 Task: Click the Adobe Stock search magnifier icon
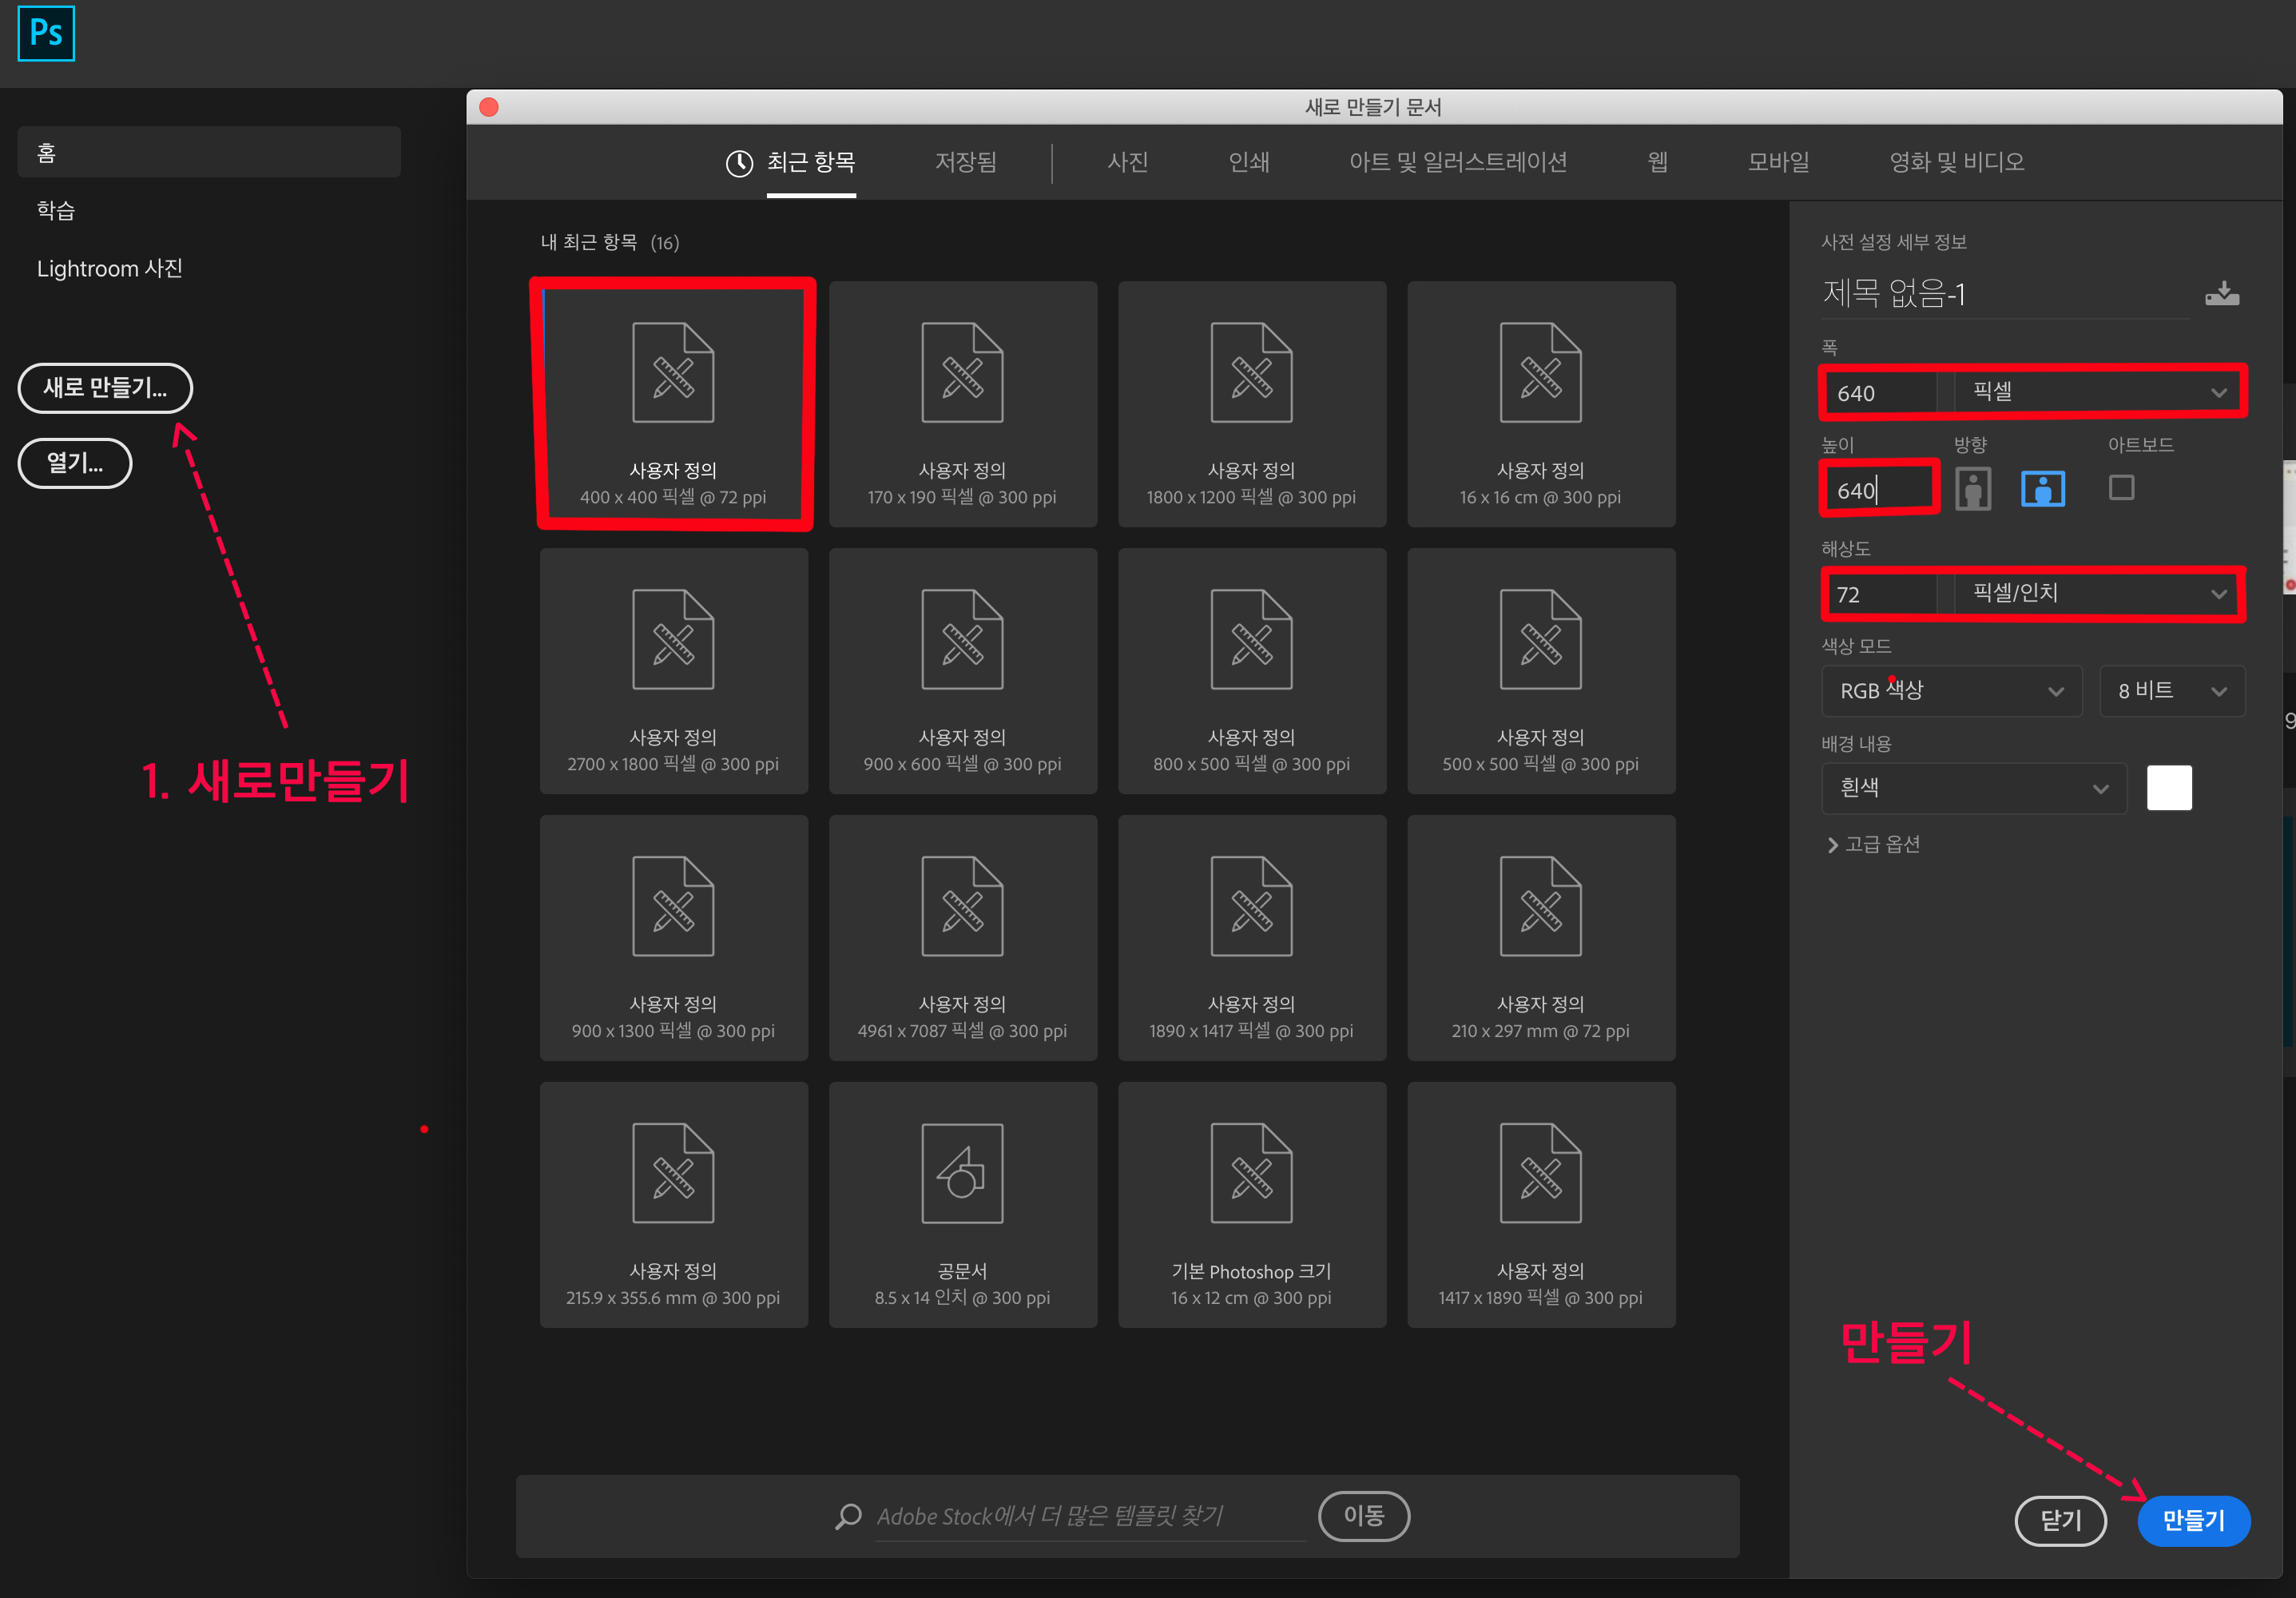tap(848, 1516)
